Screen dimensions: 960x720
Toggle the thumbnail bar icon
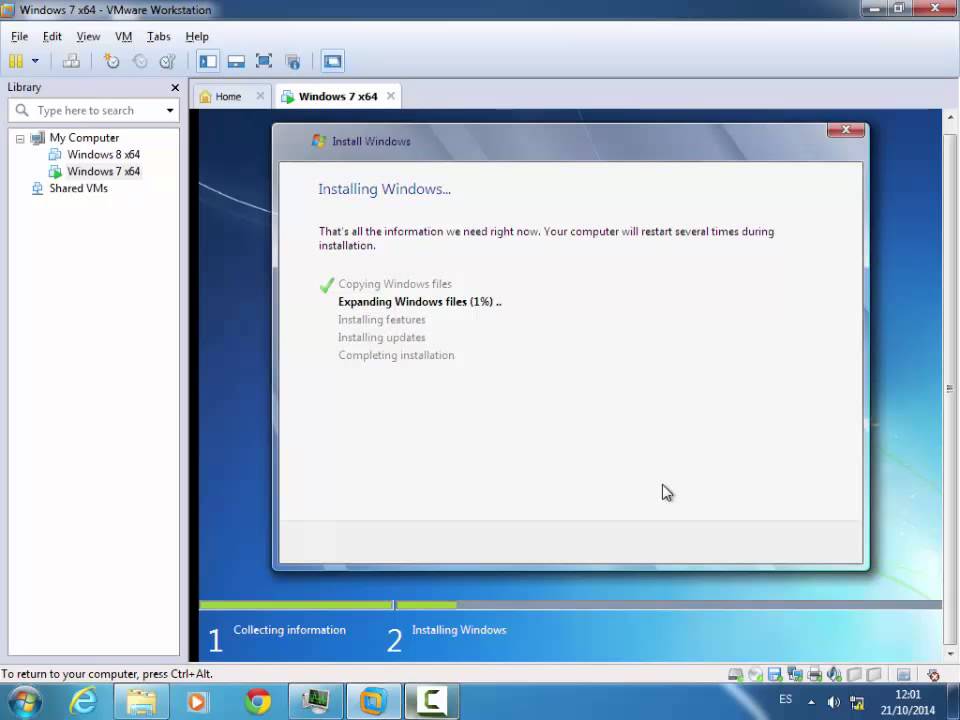pos(236,61)
